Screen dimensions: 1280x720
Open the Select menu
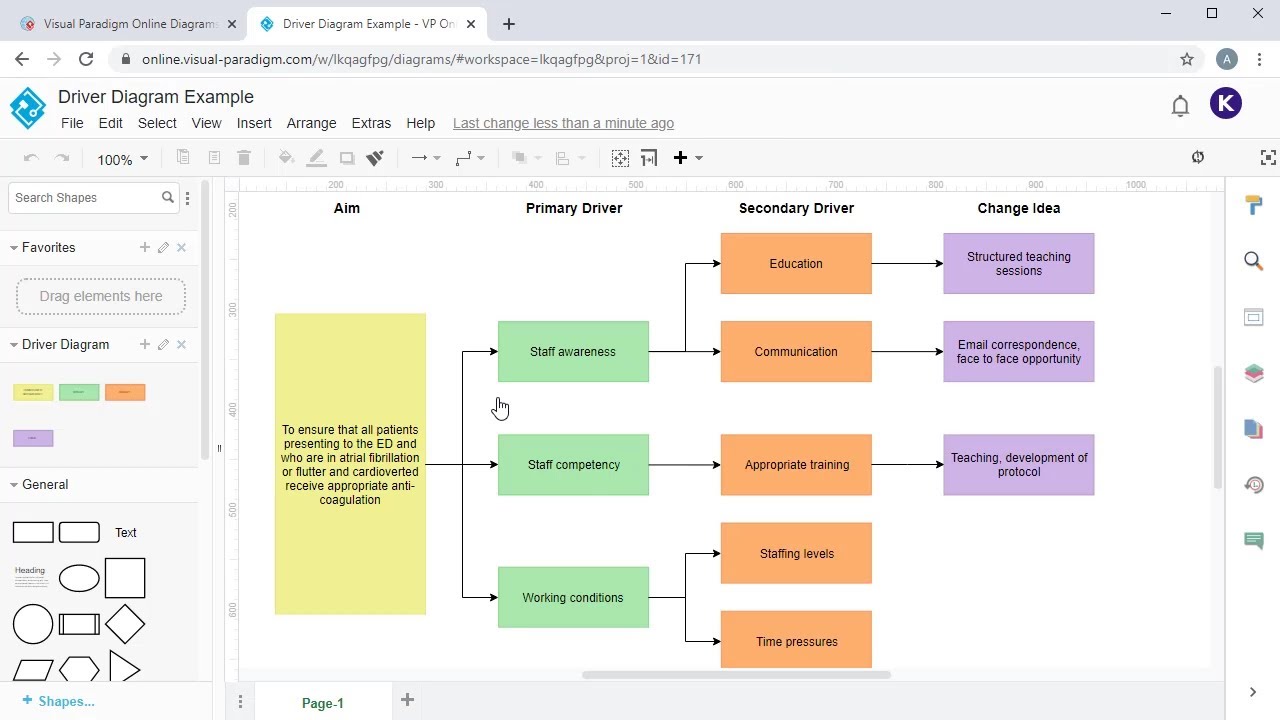pos(157,123)
